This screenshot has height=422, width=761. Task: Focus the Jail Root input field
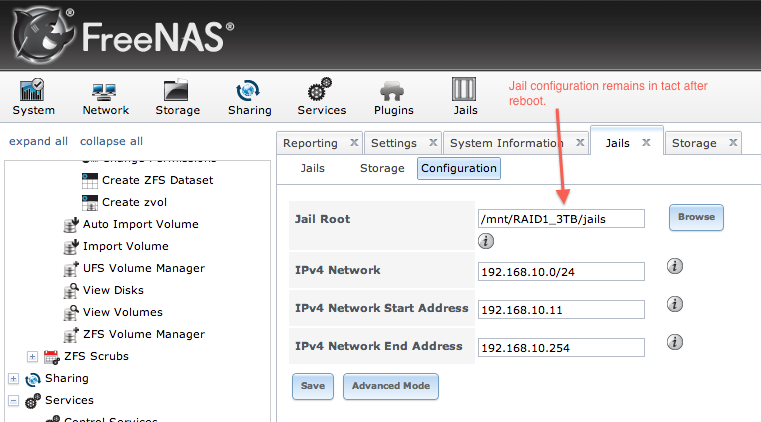click(x=561, y=219)
